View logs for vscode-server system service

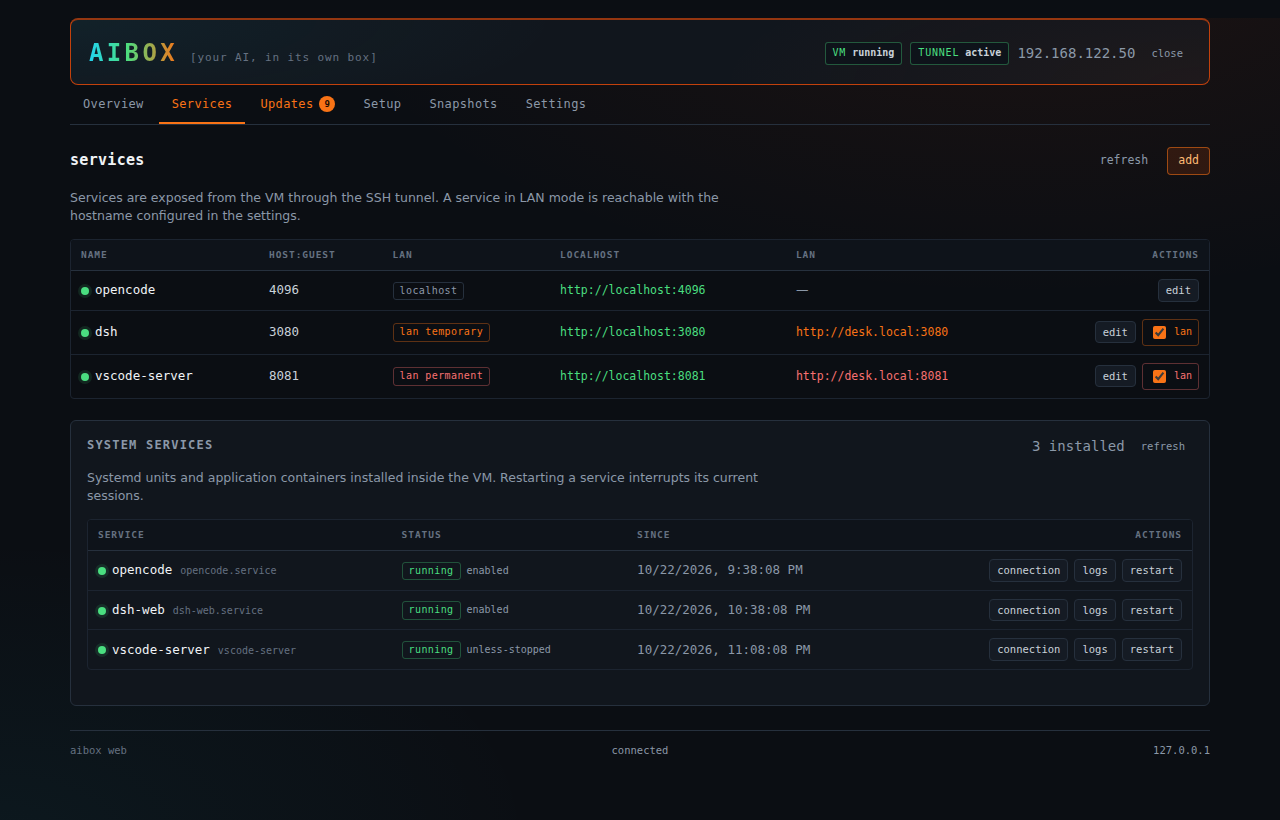[1095, 649]
